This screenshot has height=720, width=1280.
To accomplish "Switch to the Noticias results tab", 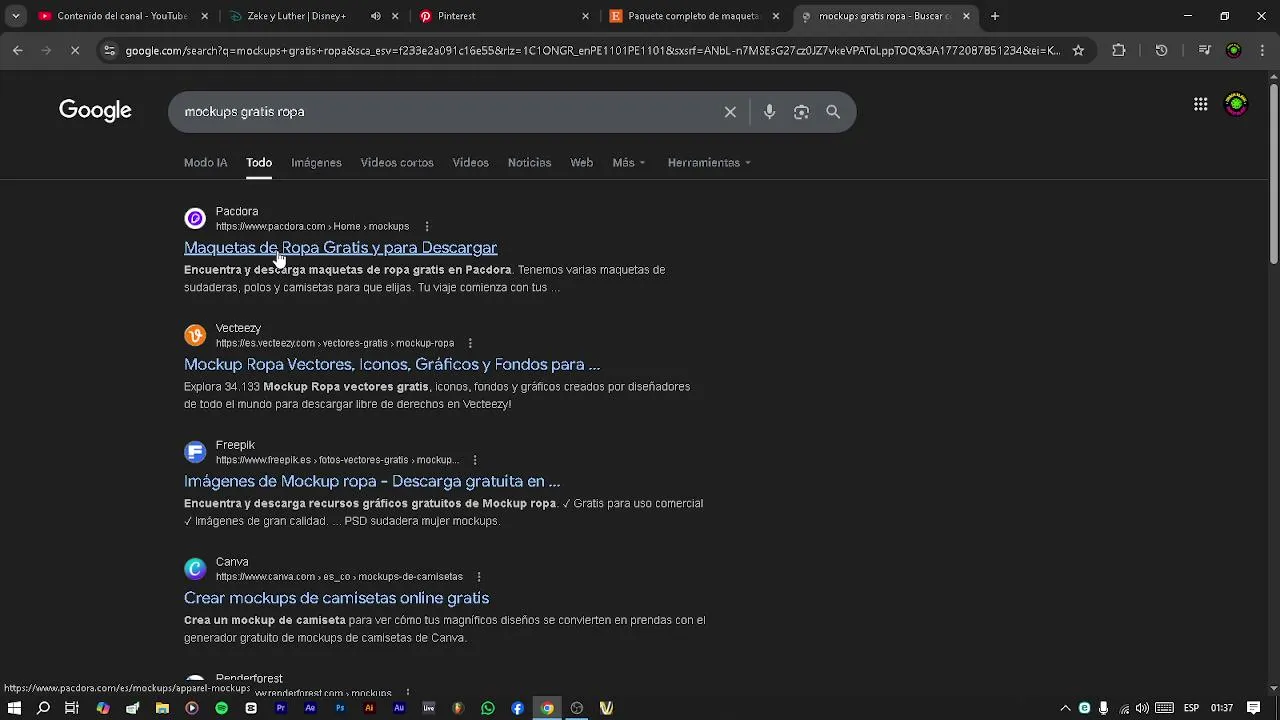I will click(529, 162).
